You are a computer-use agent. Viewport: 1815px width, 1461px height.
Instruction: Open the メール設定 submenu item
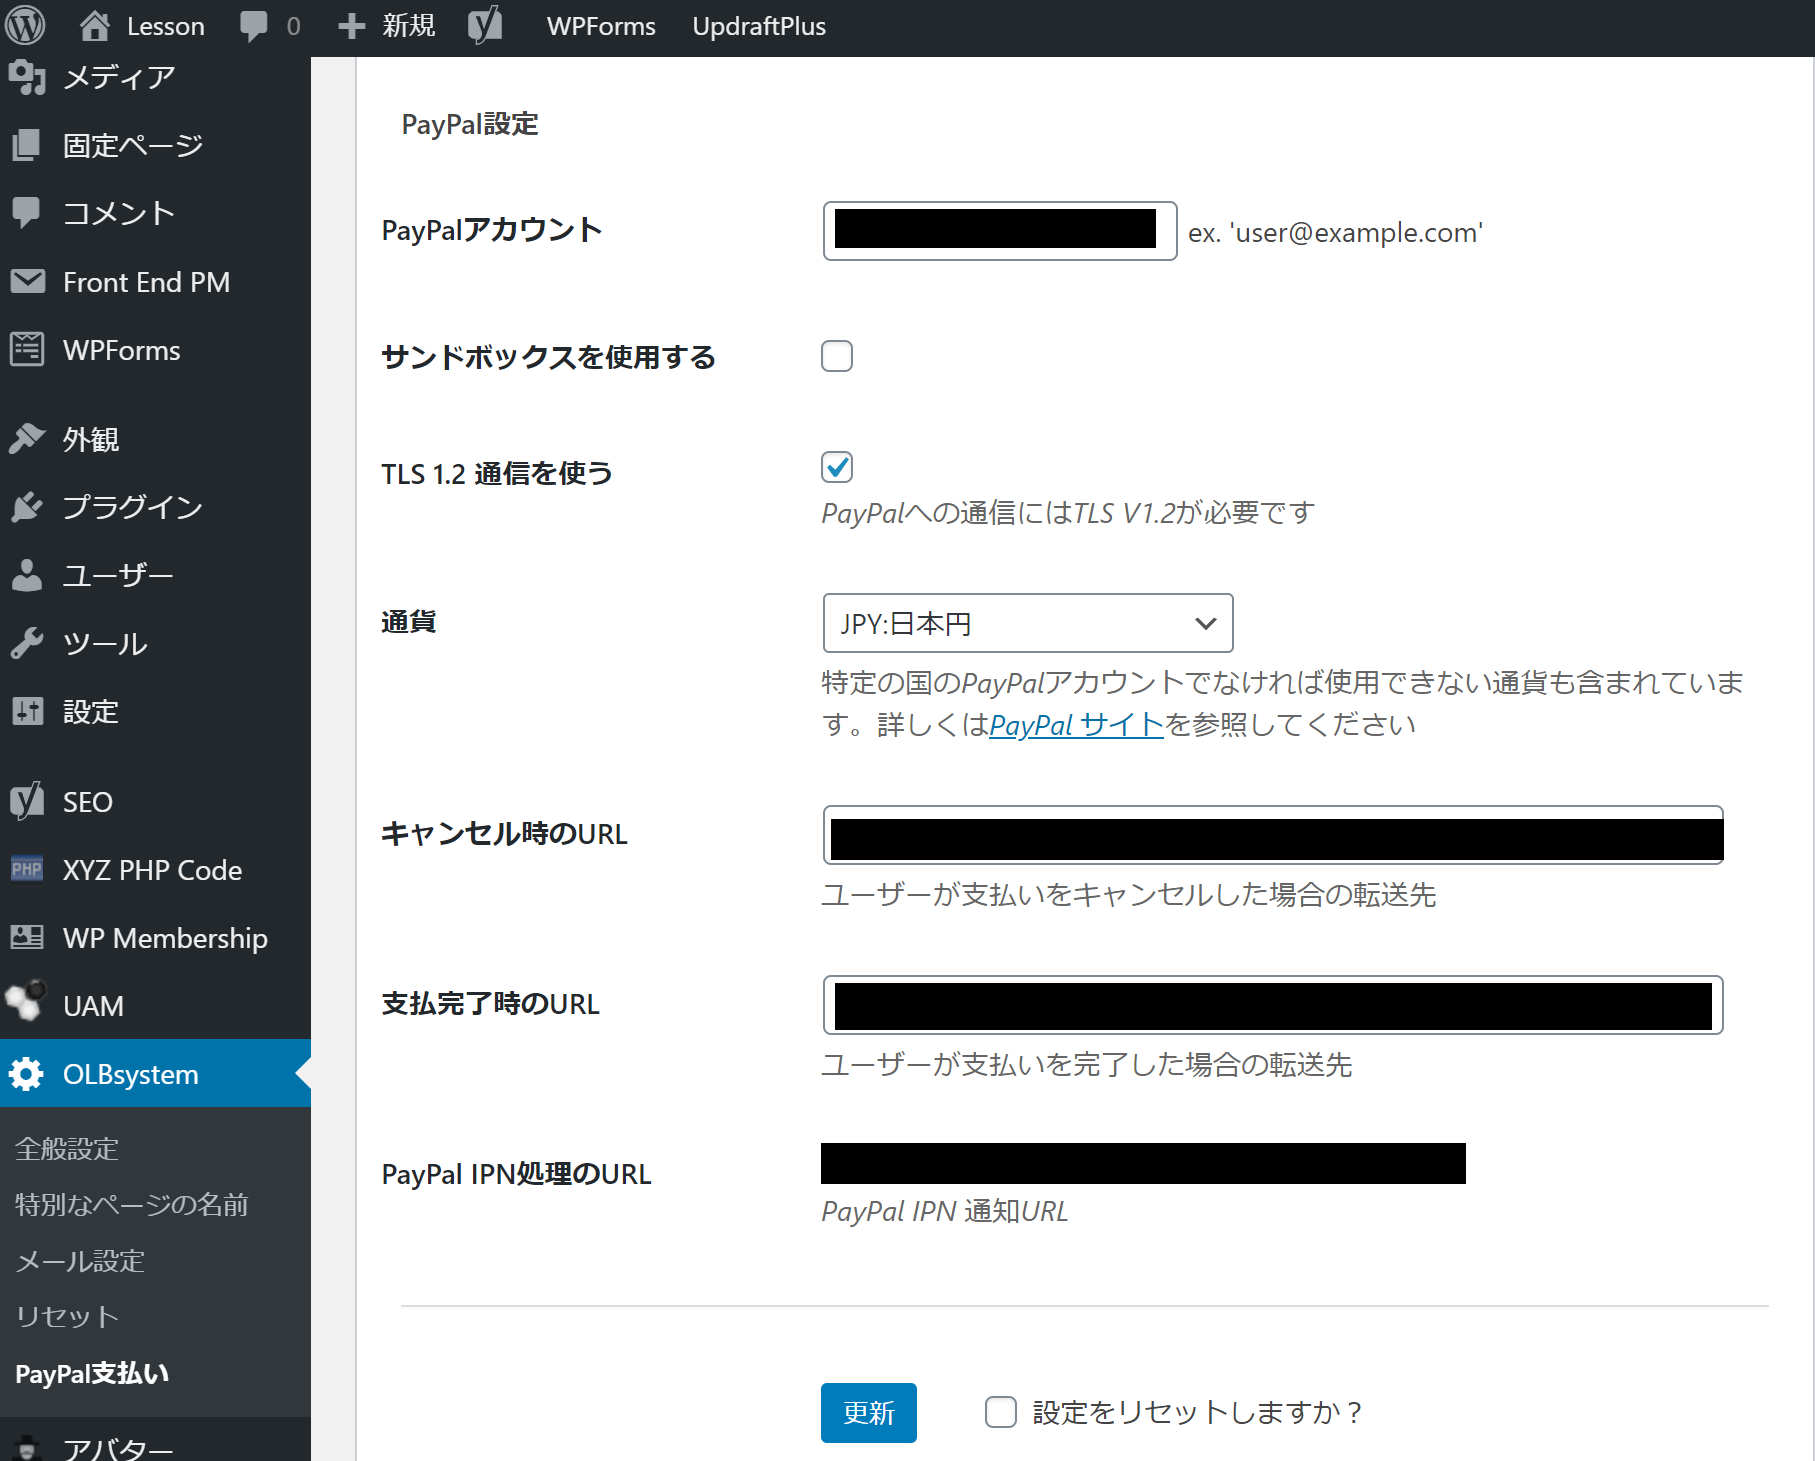(x=80, y=1260)
